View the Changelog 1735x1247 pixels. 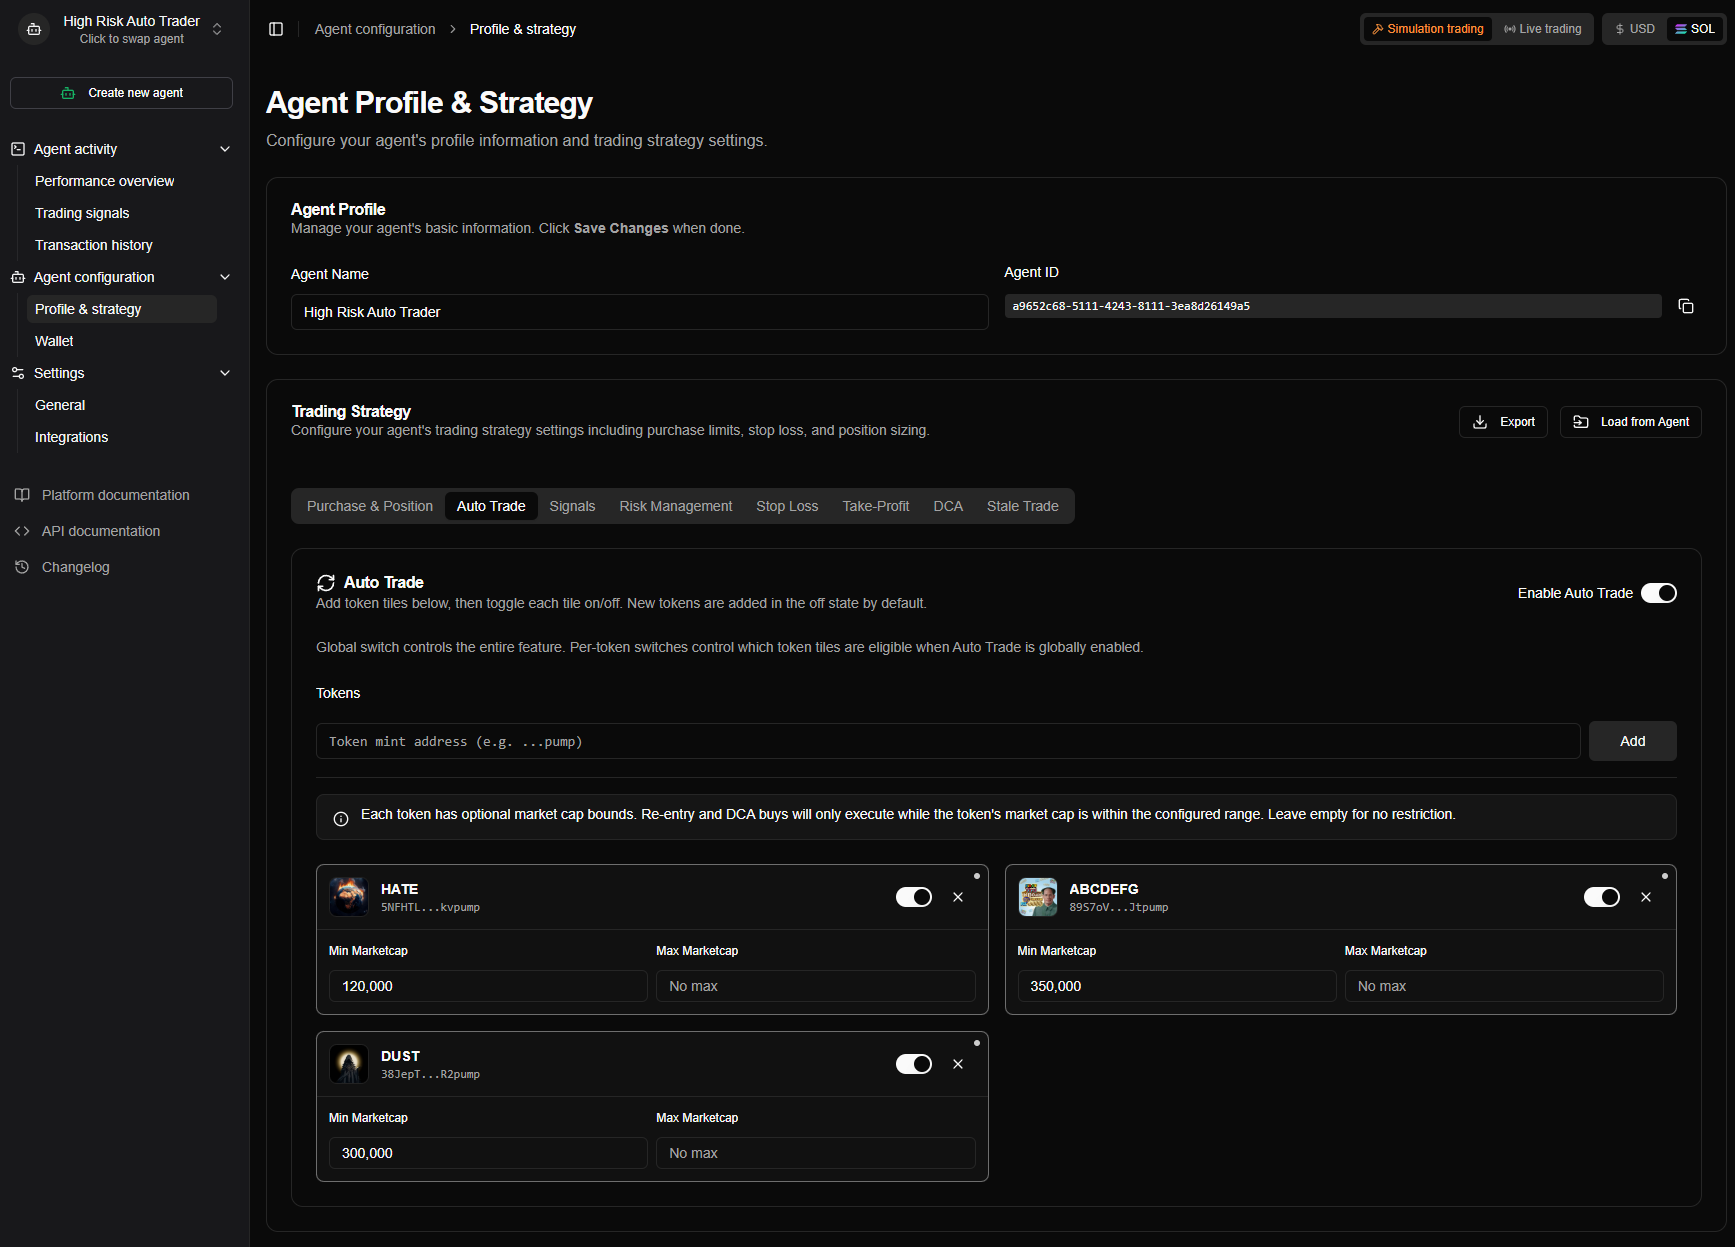pos(75,567)
